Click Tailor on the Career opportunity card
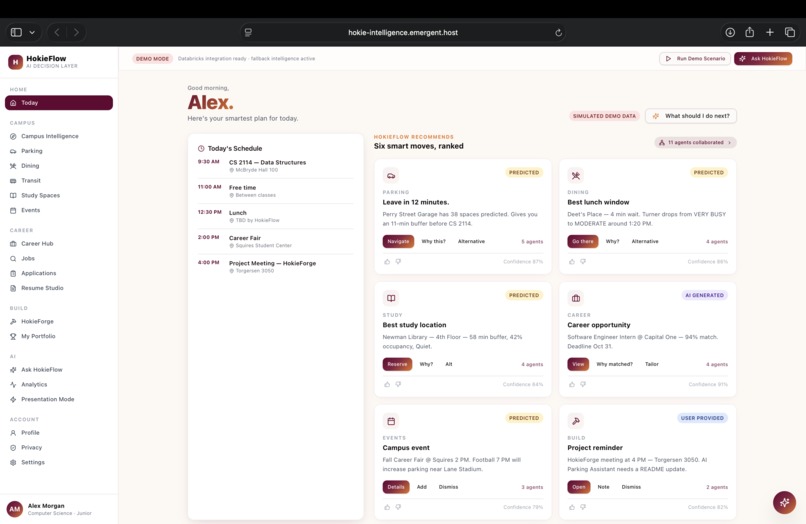 click(x=652, y=364)
